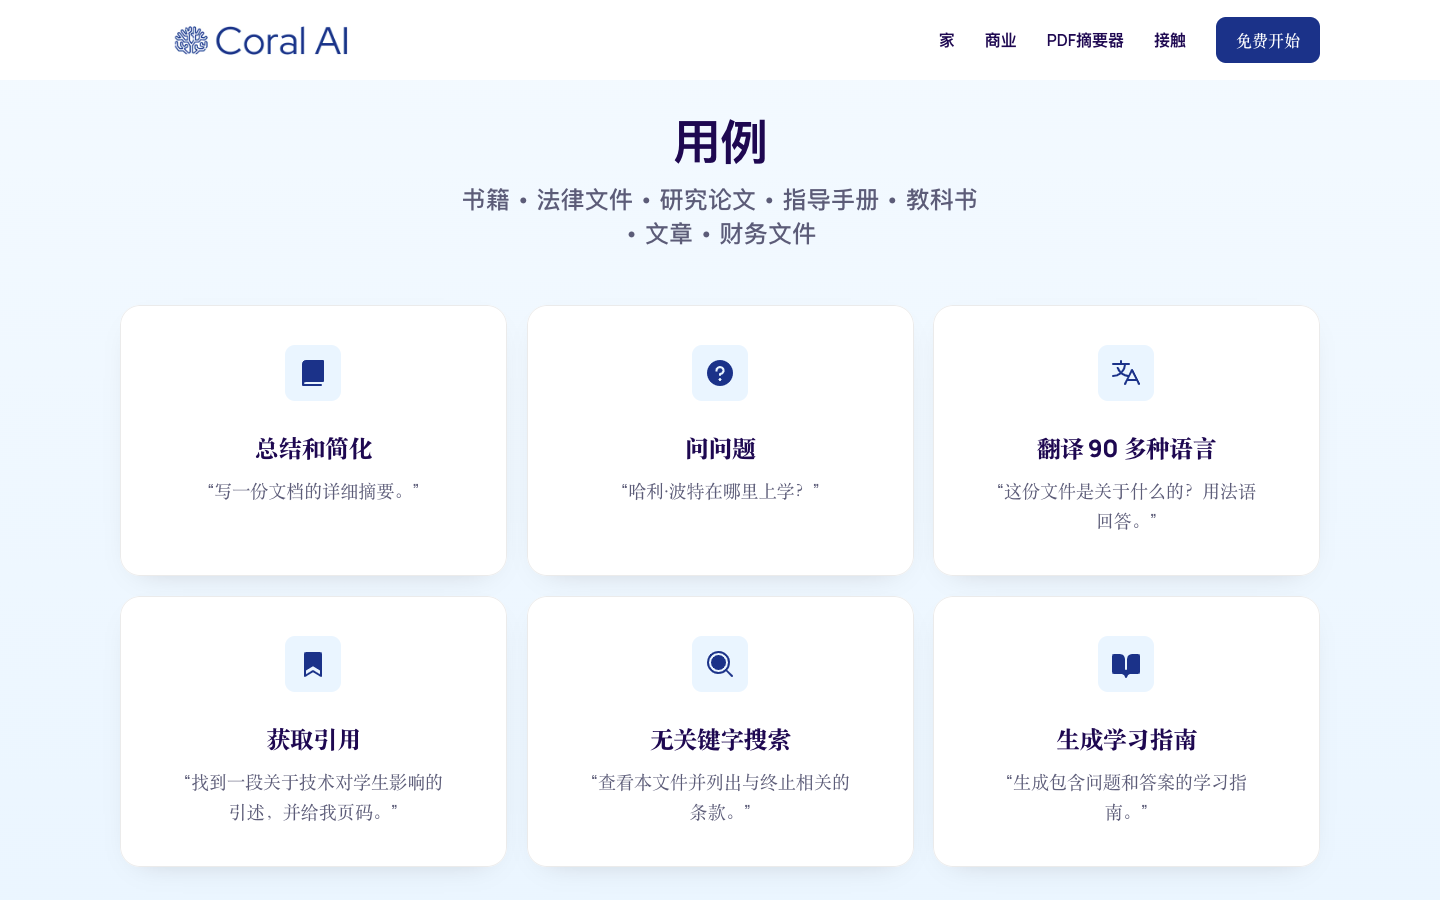The image size is (1440, 900).
Task: Open the 家 navigation menu item
Action: tap(946, 40)
